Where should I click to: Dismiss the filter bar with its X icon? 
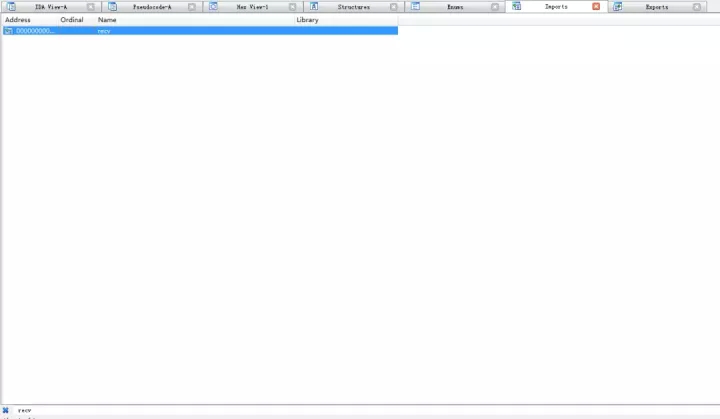coord(5,410)
